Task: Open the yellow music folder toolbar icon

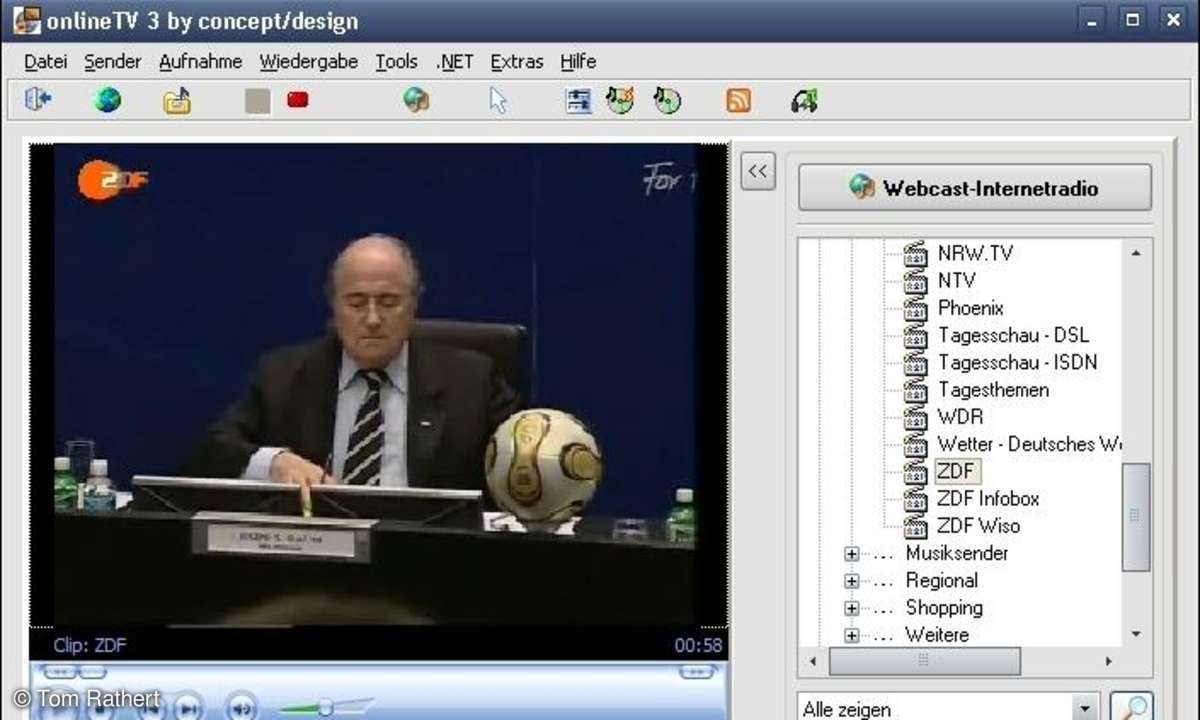Action: (x=177, y=101)
